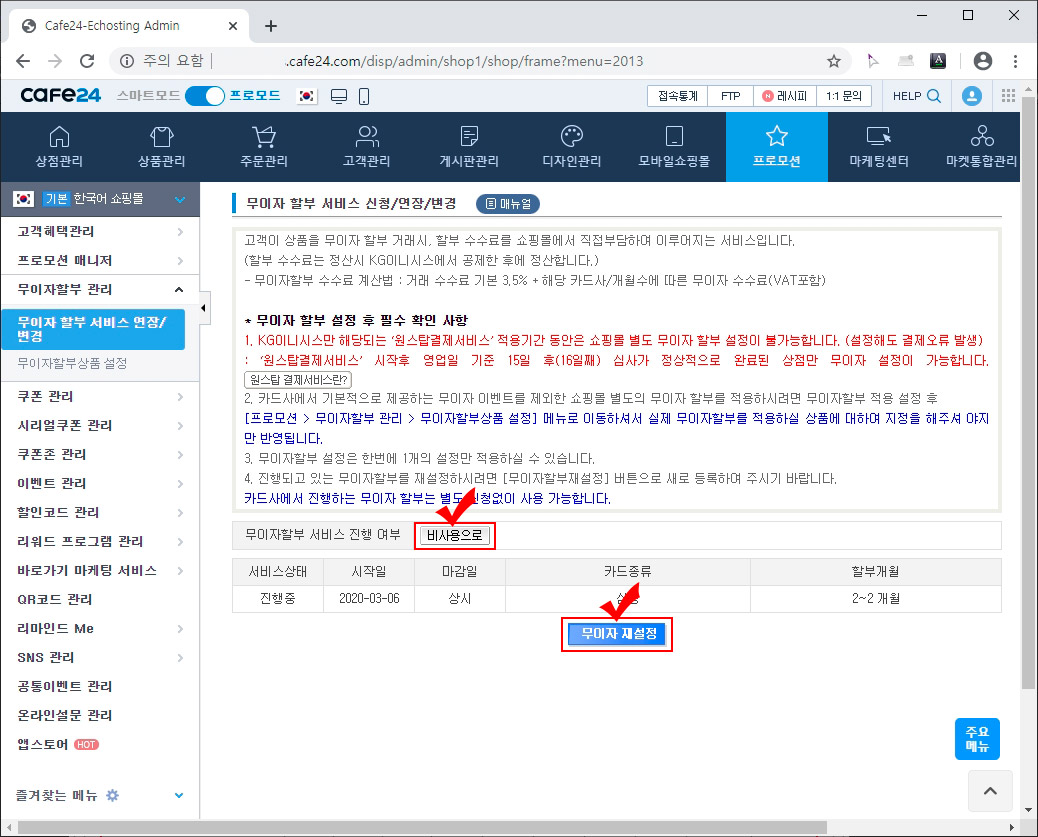Screen dimensions: 1038x837
Task: Bookmark page with star icon
Action: [834, 61]
